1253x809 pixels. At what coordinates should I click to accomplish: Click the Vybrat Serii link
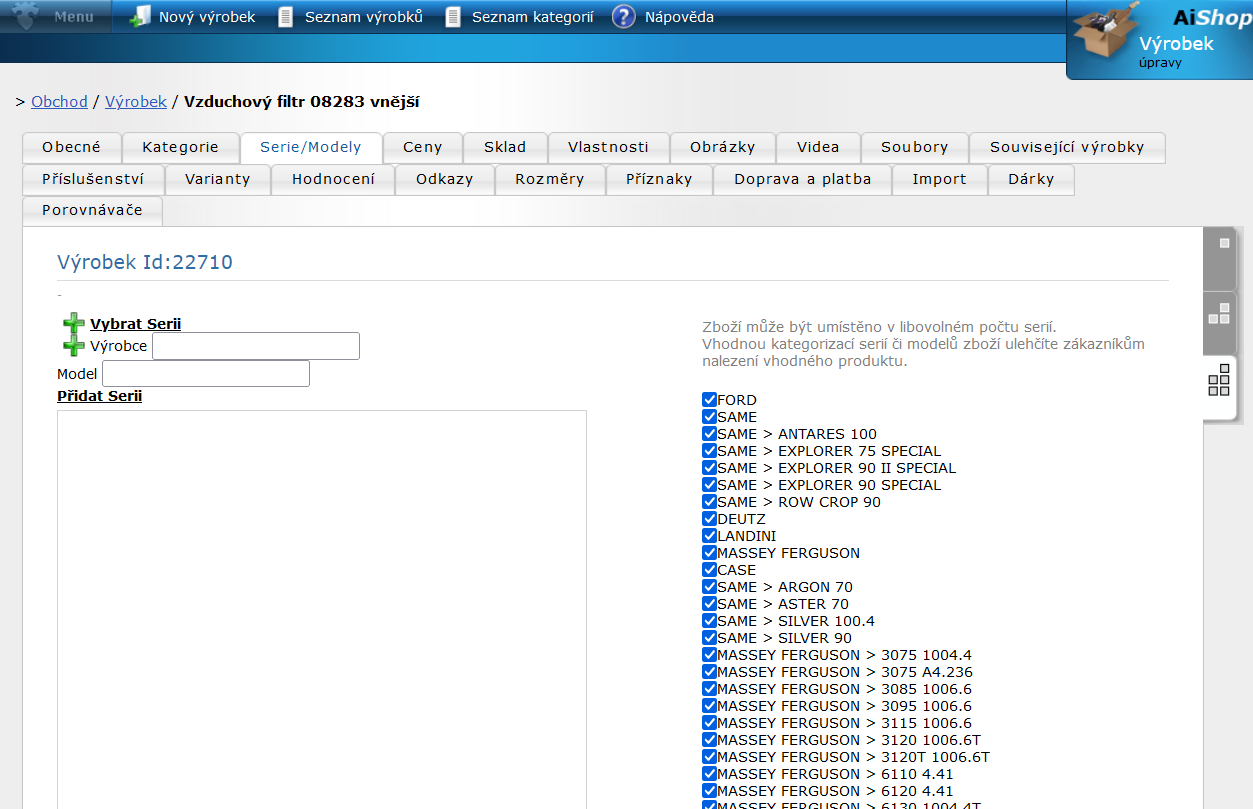click(136, 324)
